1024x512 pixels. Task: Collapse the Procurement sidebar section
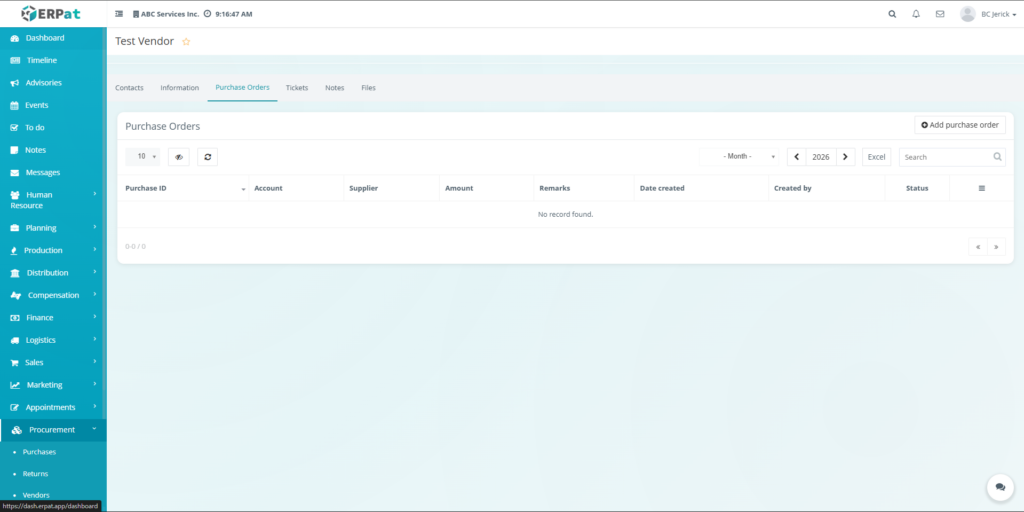[x=53, y=430]
